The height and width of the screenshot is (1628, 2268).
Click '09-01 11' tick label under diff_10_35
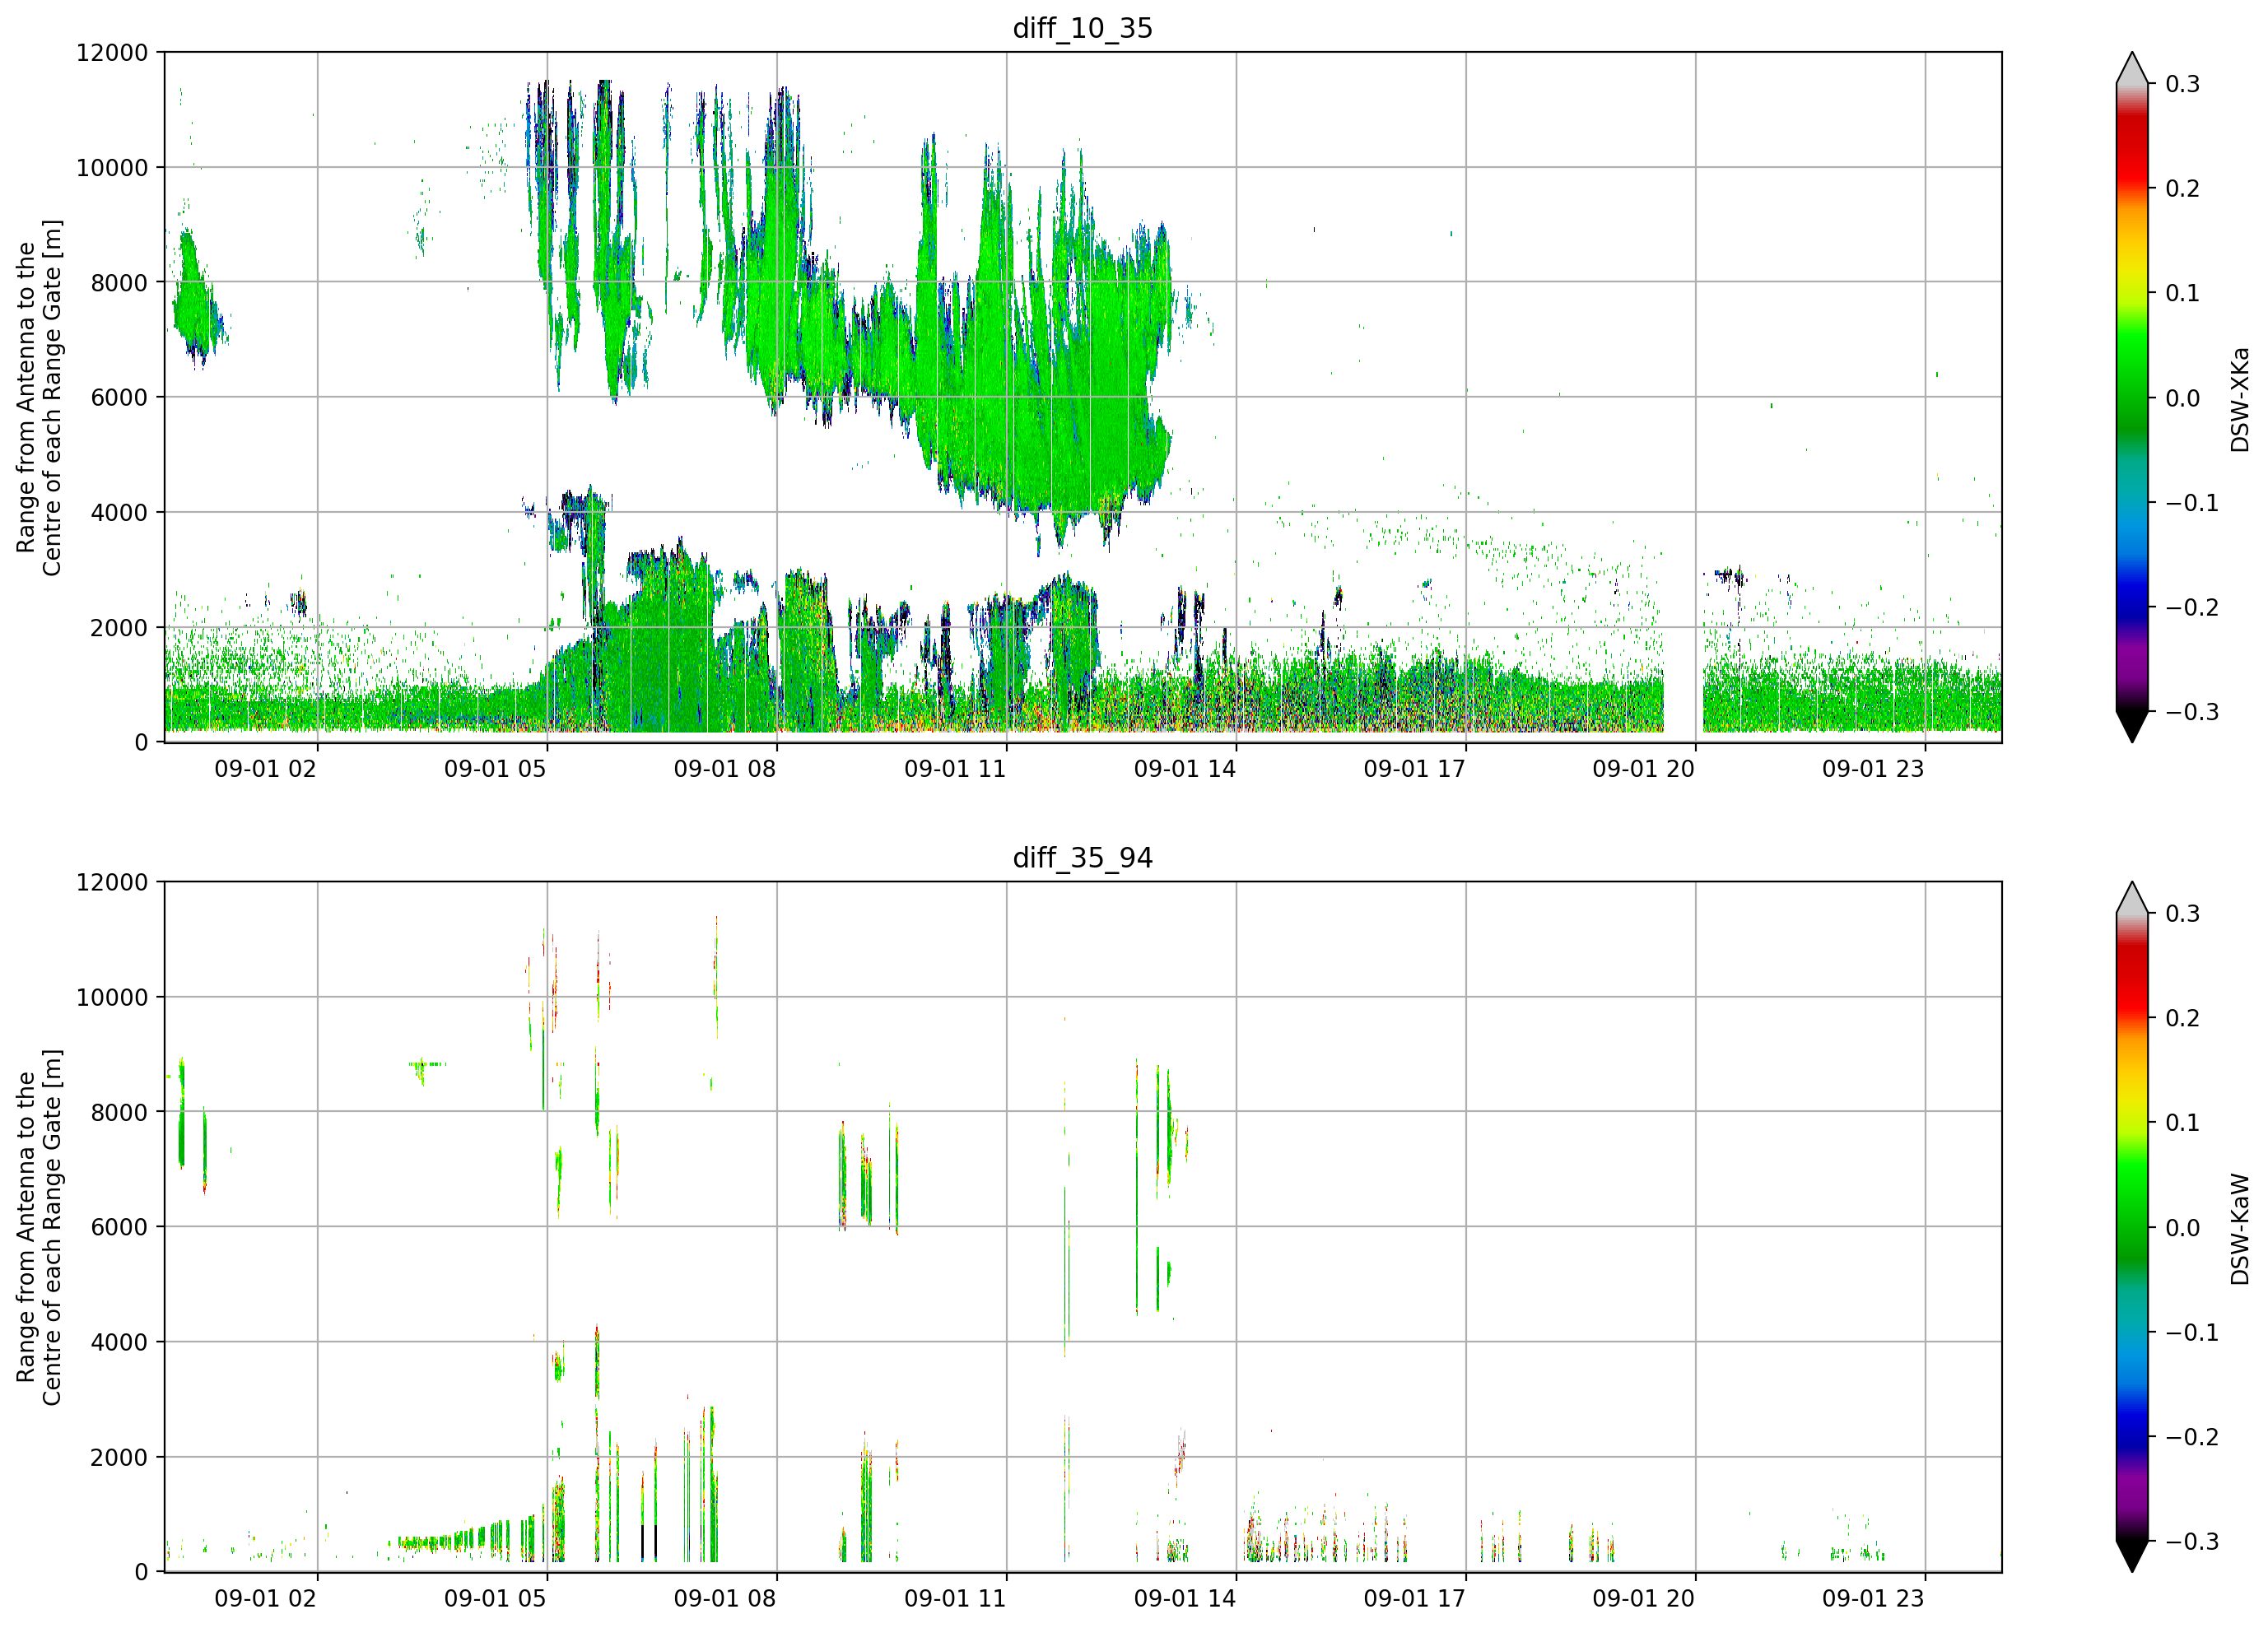click(x=955, y=769)
